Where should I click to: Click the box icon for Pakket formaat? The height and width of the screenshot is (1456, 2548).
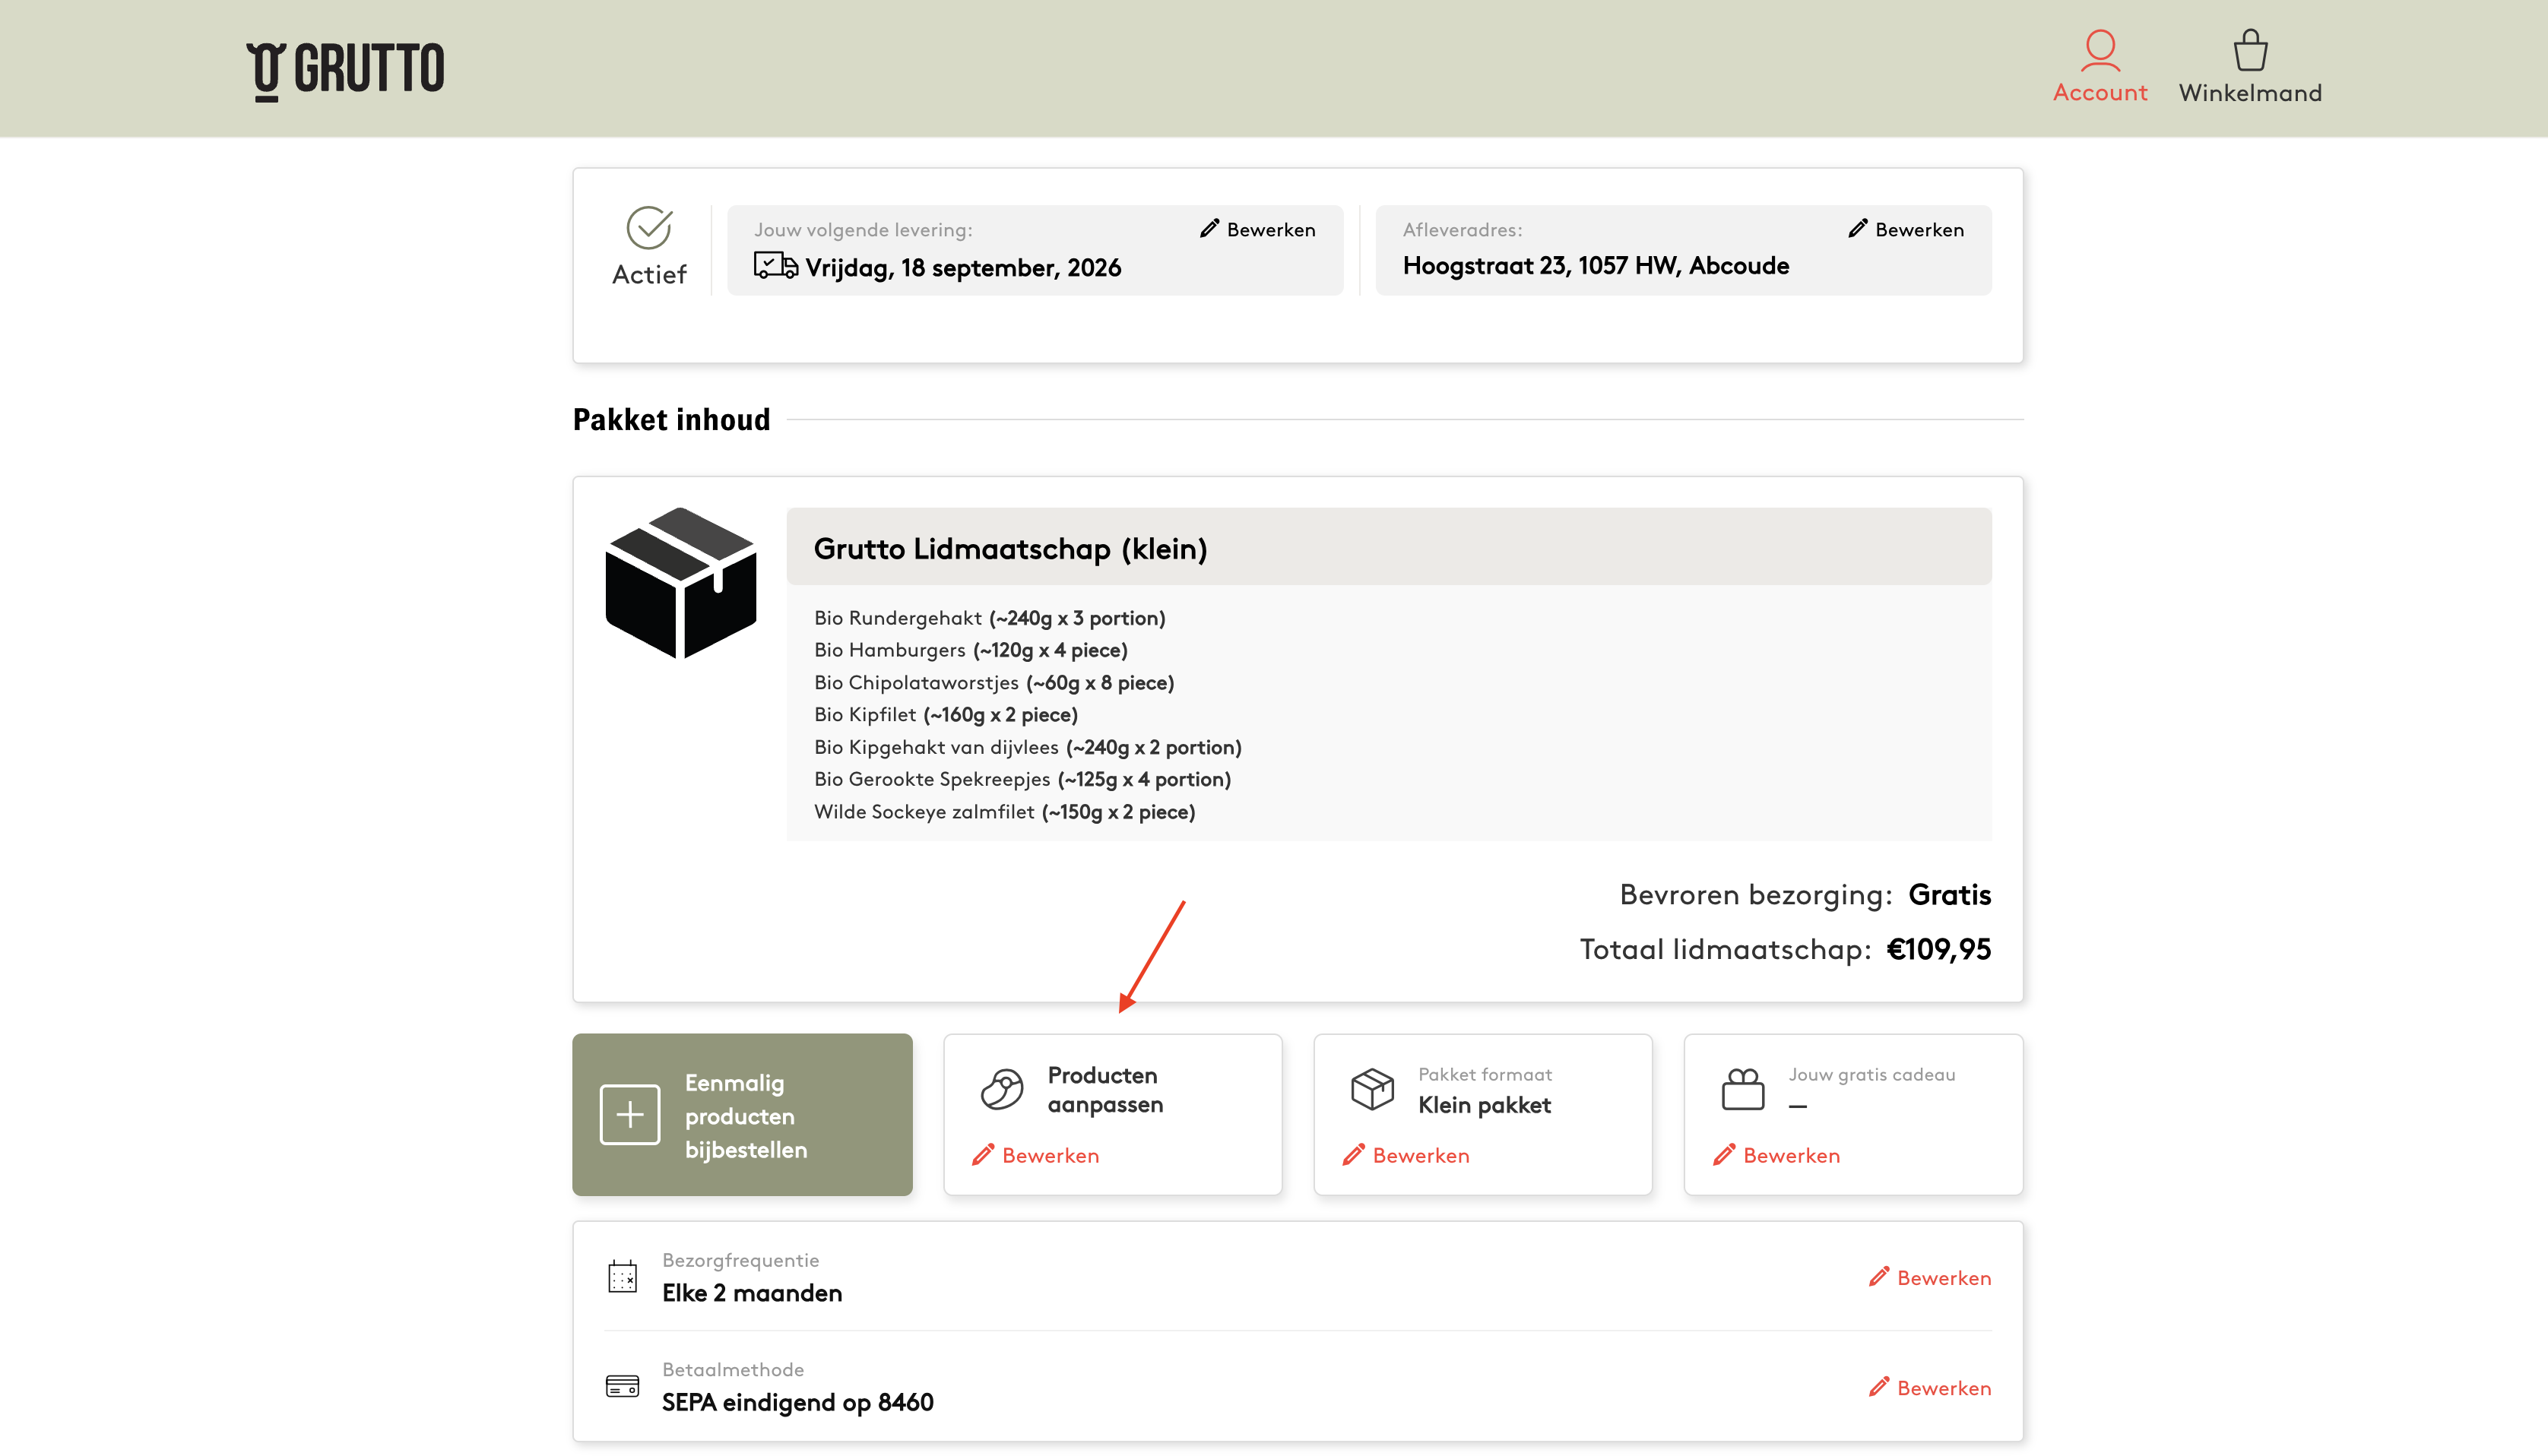point(1372,1089)
